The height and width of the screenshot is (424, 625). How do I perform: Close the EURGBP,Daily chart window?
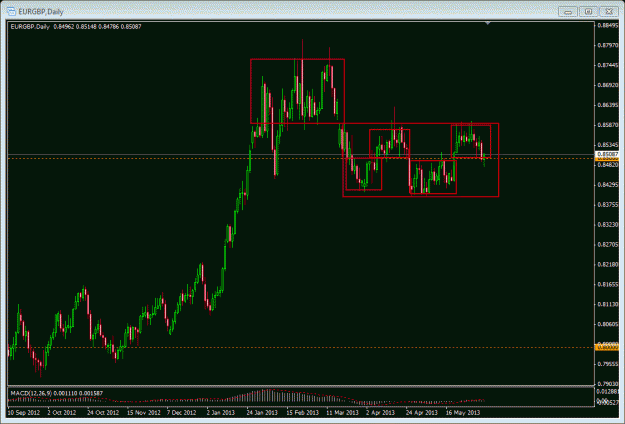point(609,12)
